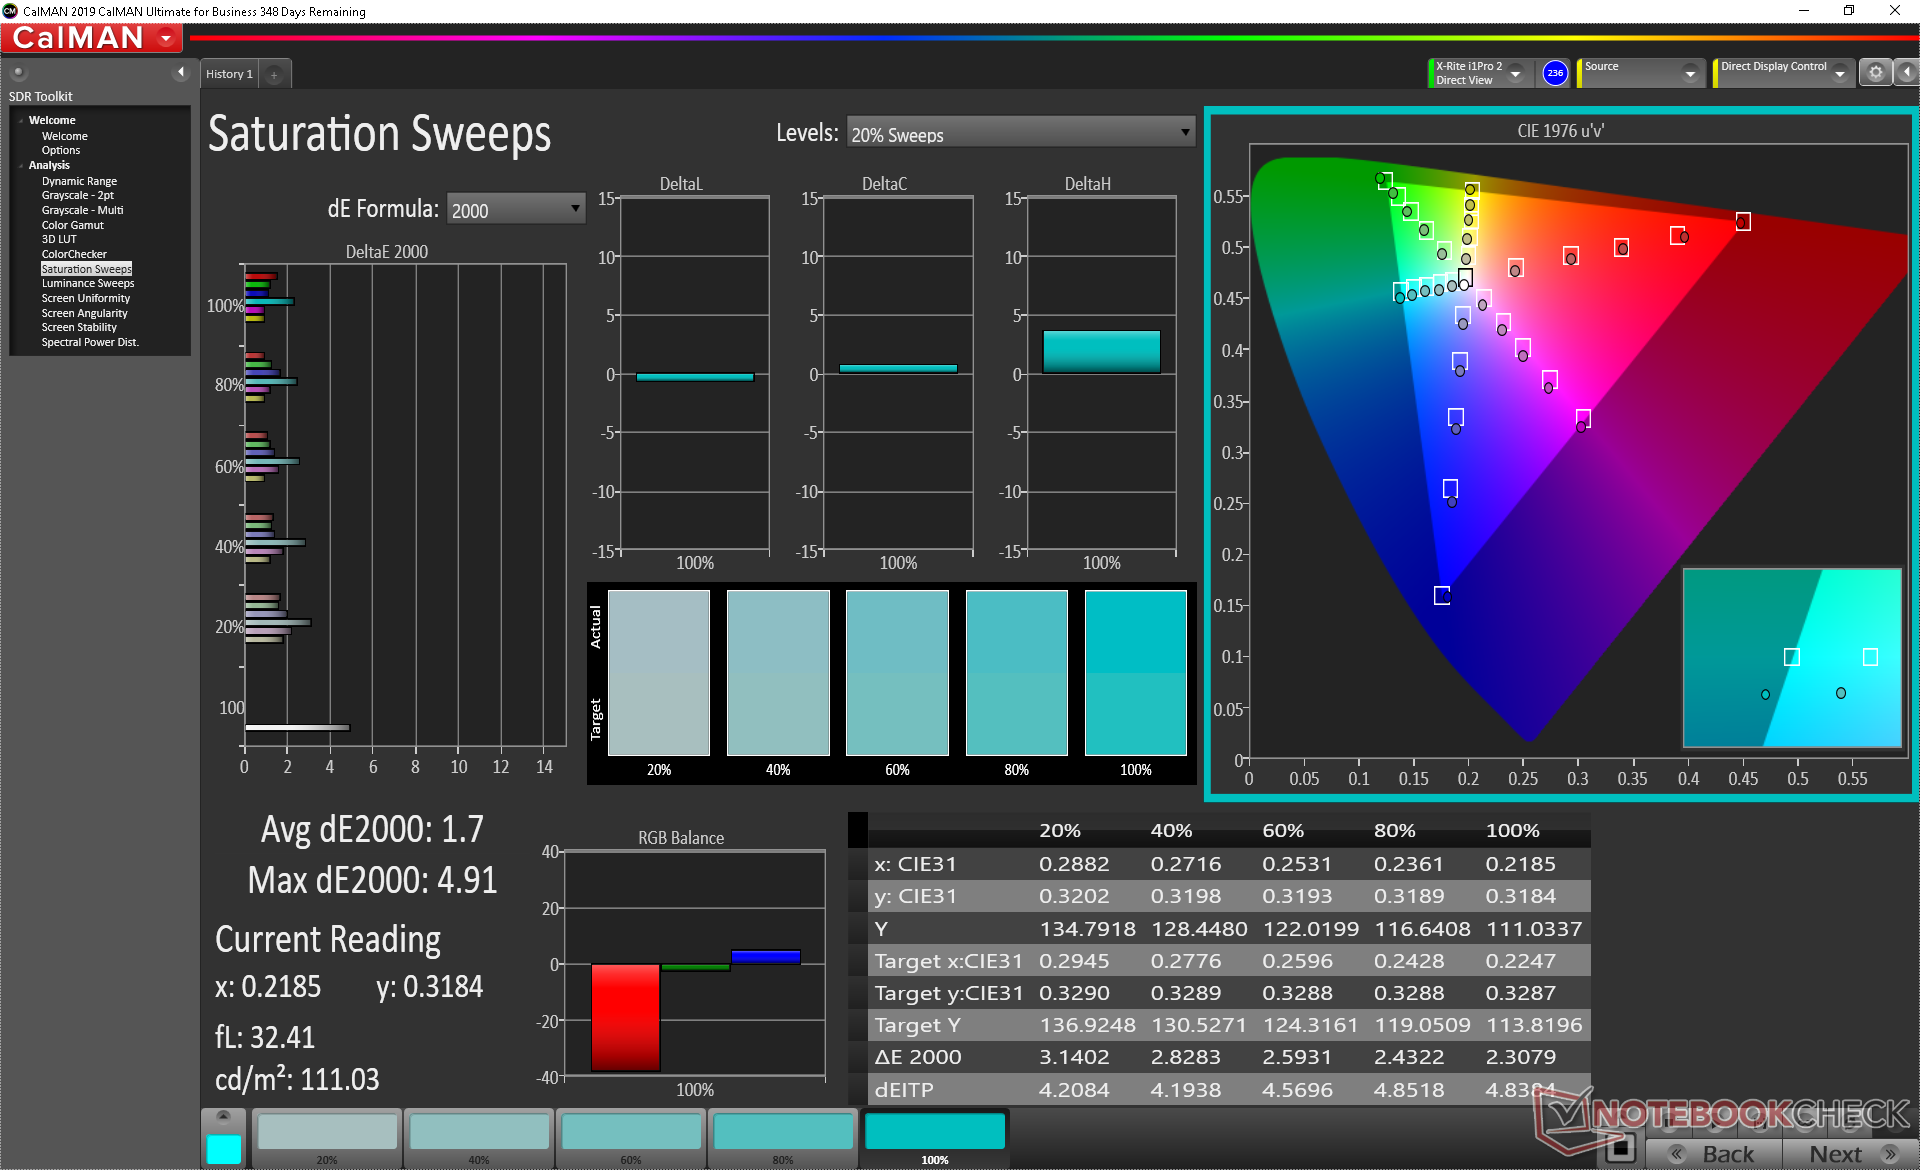Open the Levels 20% Sweeps dropdown
The width and height of the screenshot is (1920, 1170).
tap(1020, 133)
